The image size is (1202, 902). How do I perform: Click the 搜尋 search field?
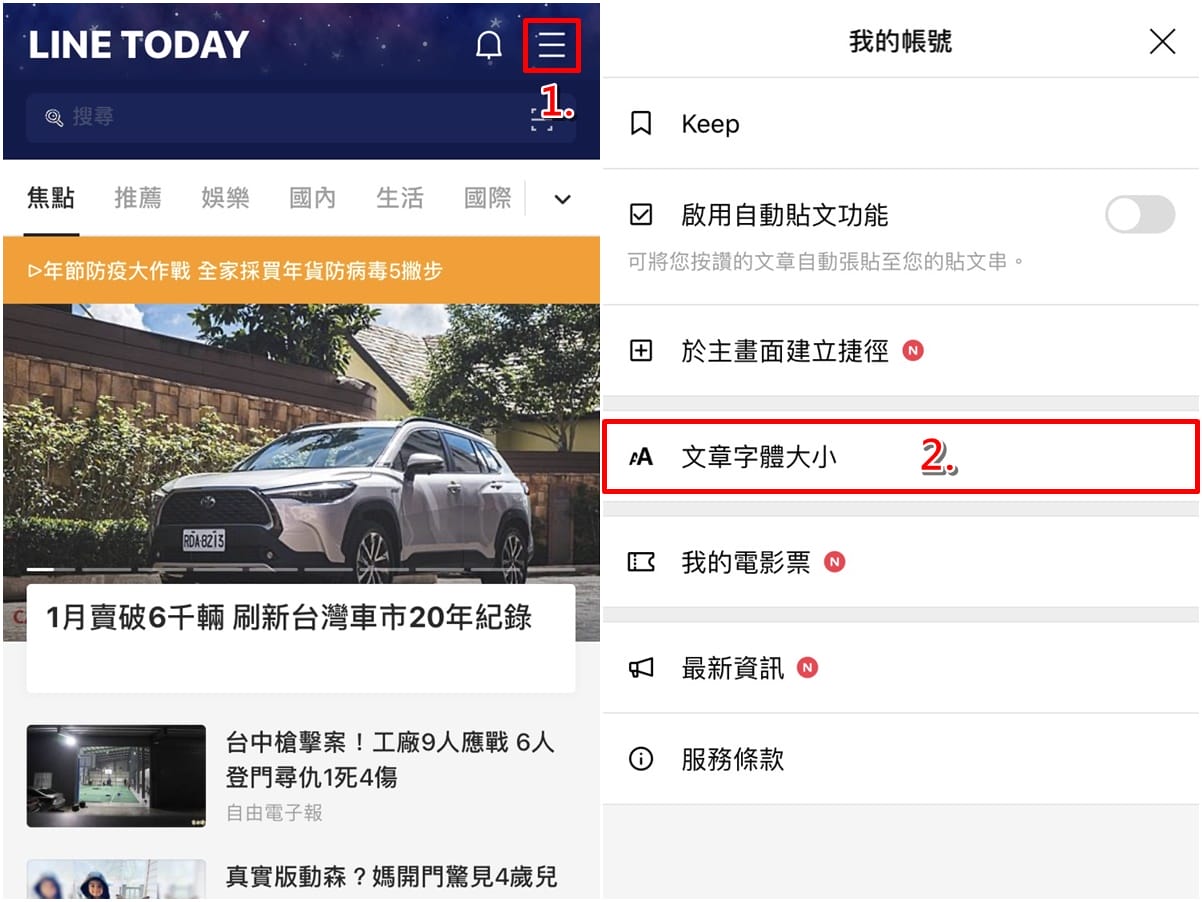(x=300, y=118)
